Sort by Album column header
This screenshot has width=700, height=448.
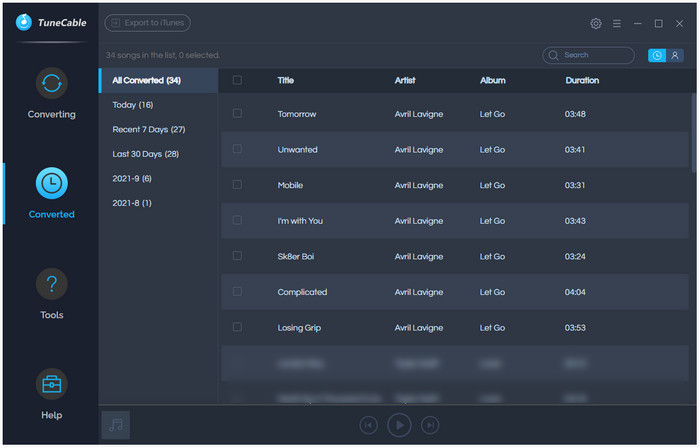pyautogui.click(x=493, y=80)
